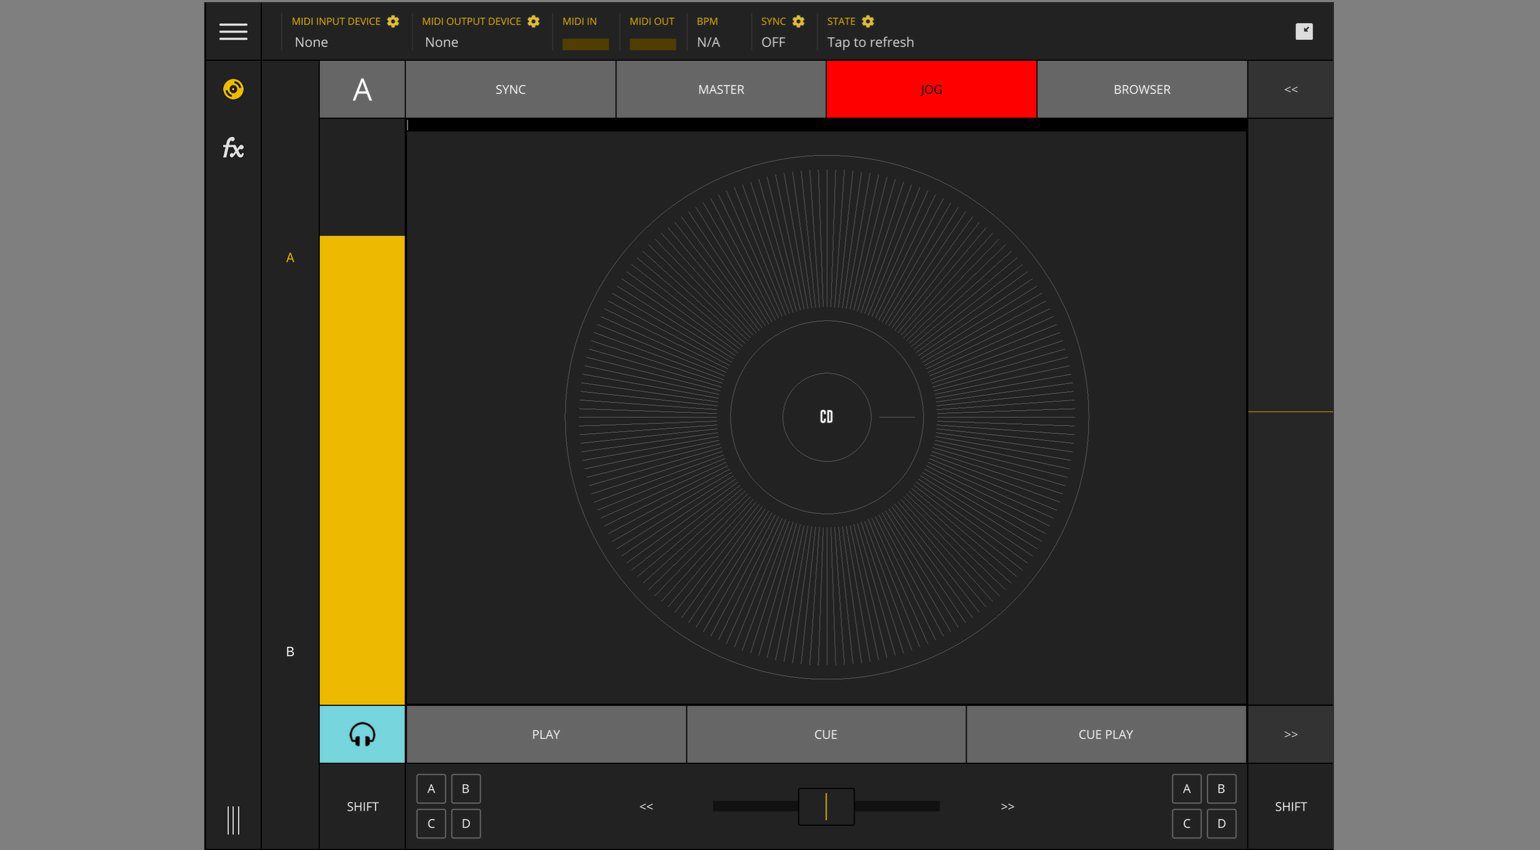Screen dimensions: 1540x850
Task: Click the BPM N/A readout
Action: (708, 42)
